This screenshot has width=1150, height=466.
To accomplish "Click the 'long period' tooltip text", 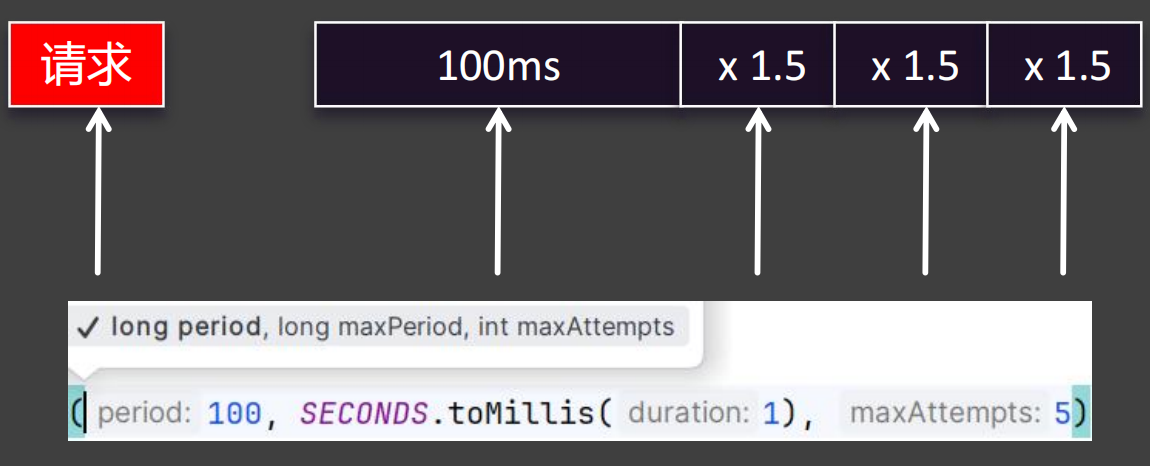I will coord(186,327).
